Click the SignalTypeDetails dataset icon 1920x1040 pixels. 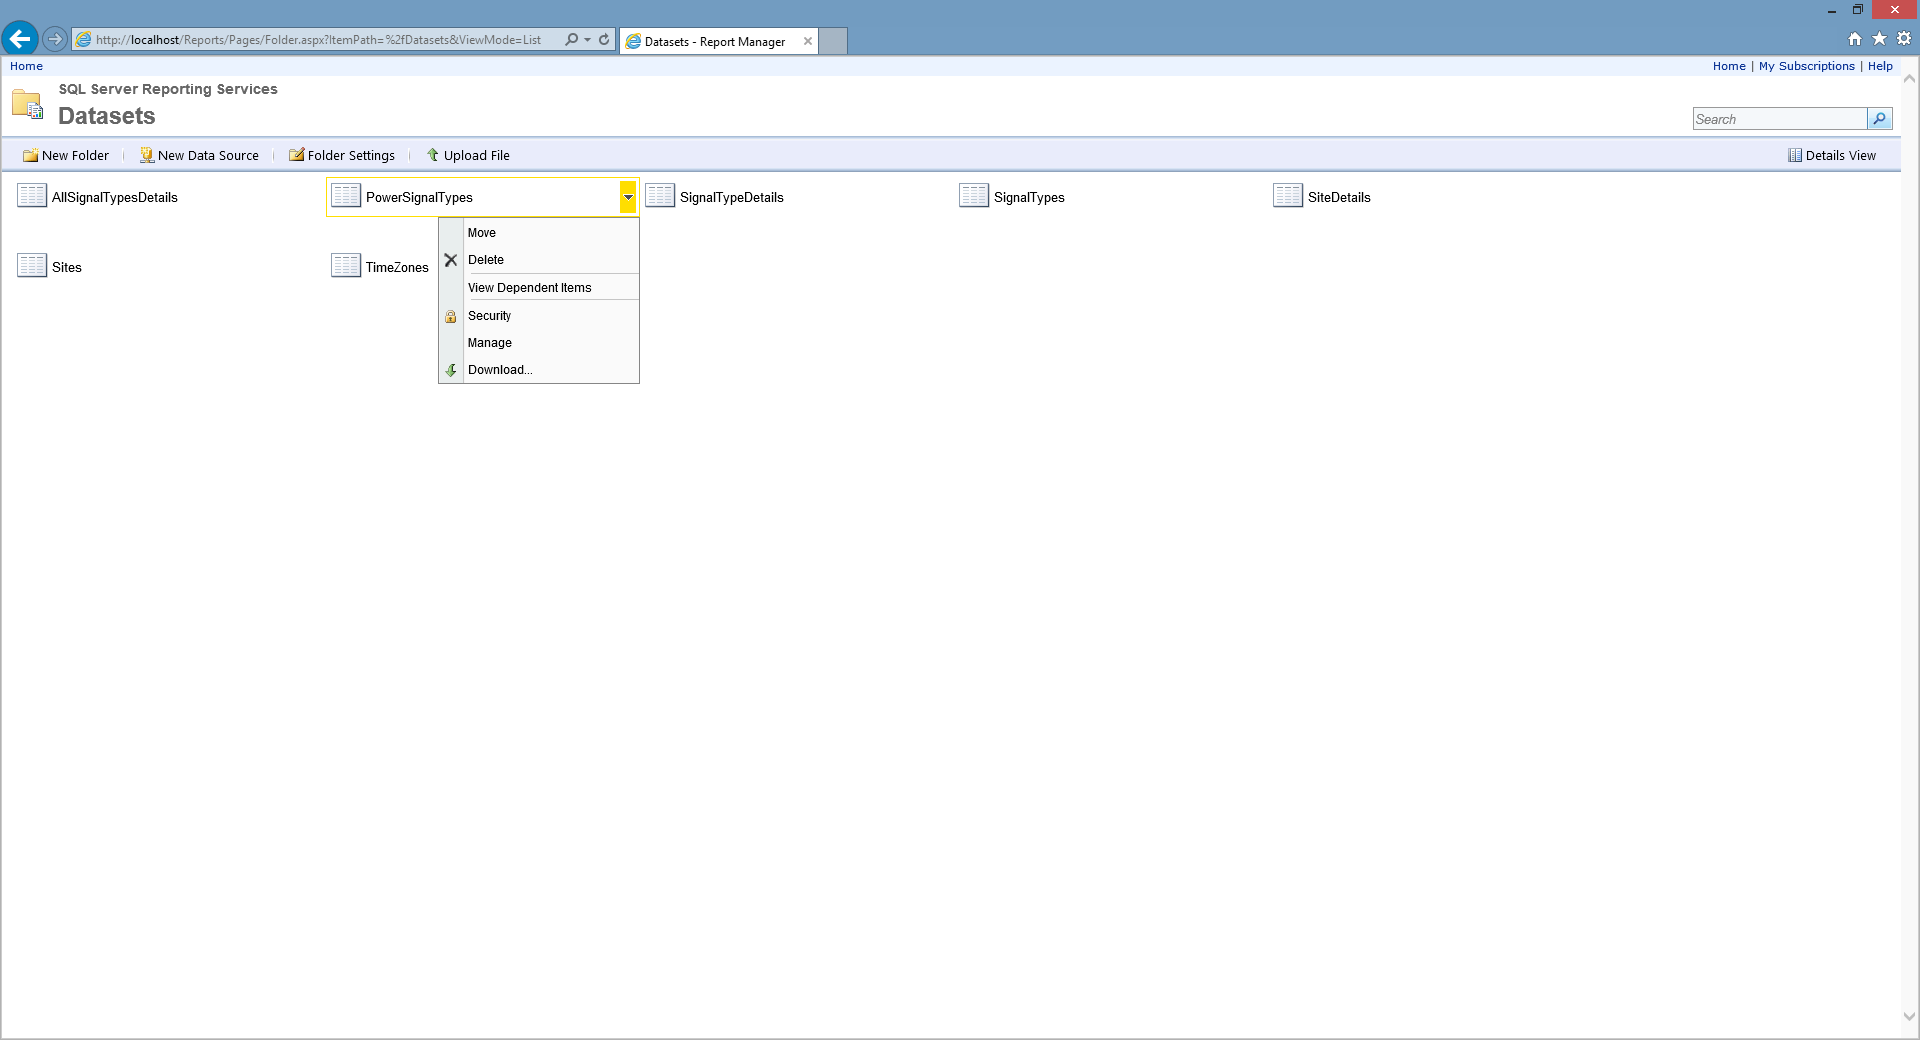click(x=660, y=196)
